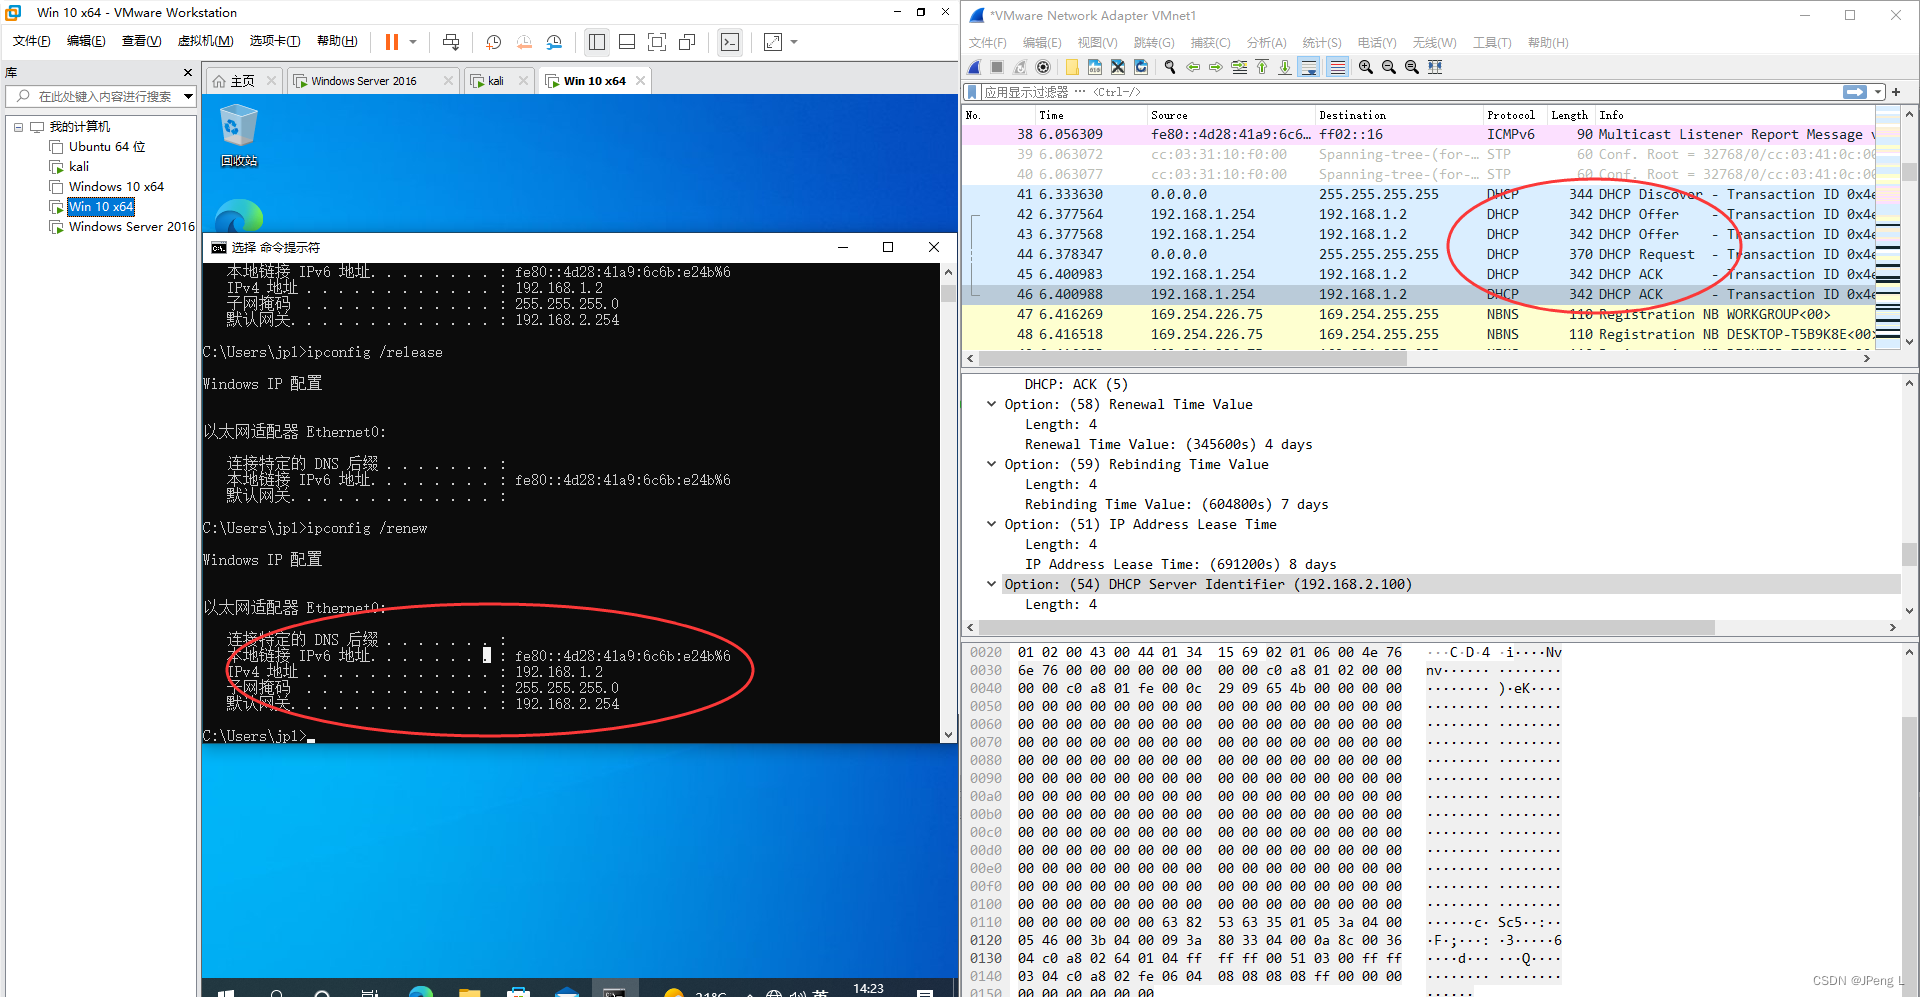Open a capture file in Wireshark
The image size is (1920, 997).
[1072, 67]
